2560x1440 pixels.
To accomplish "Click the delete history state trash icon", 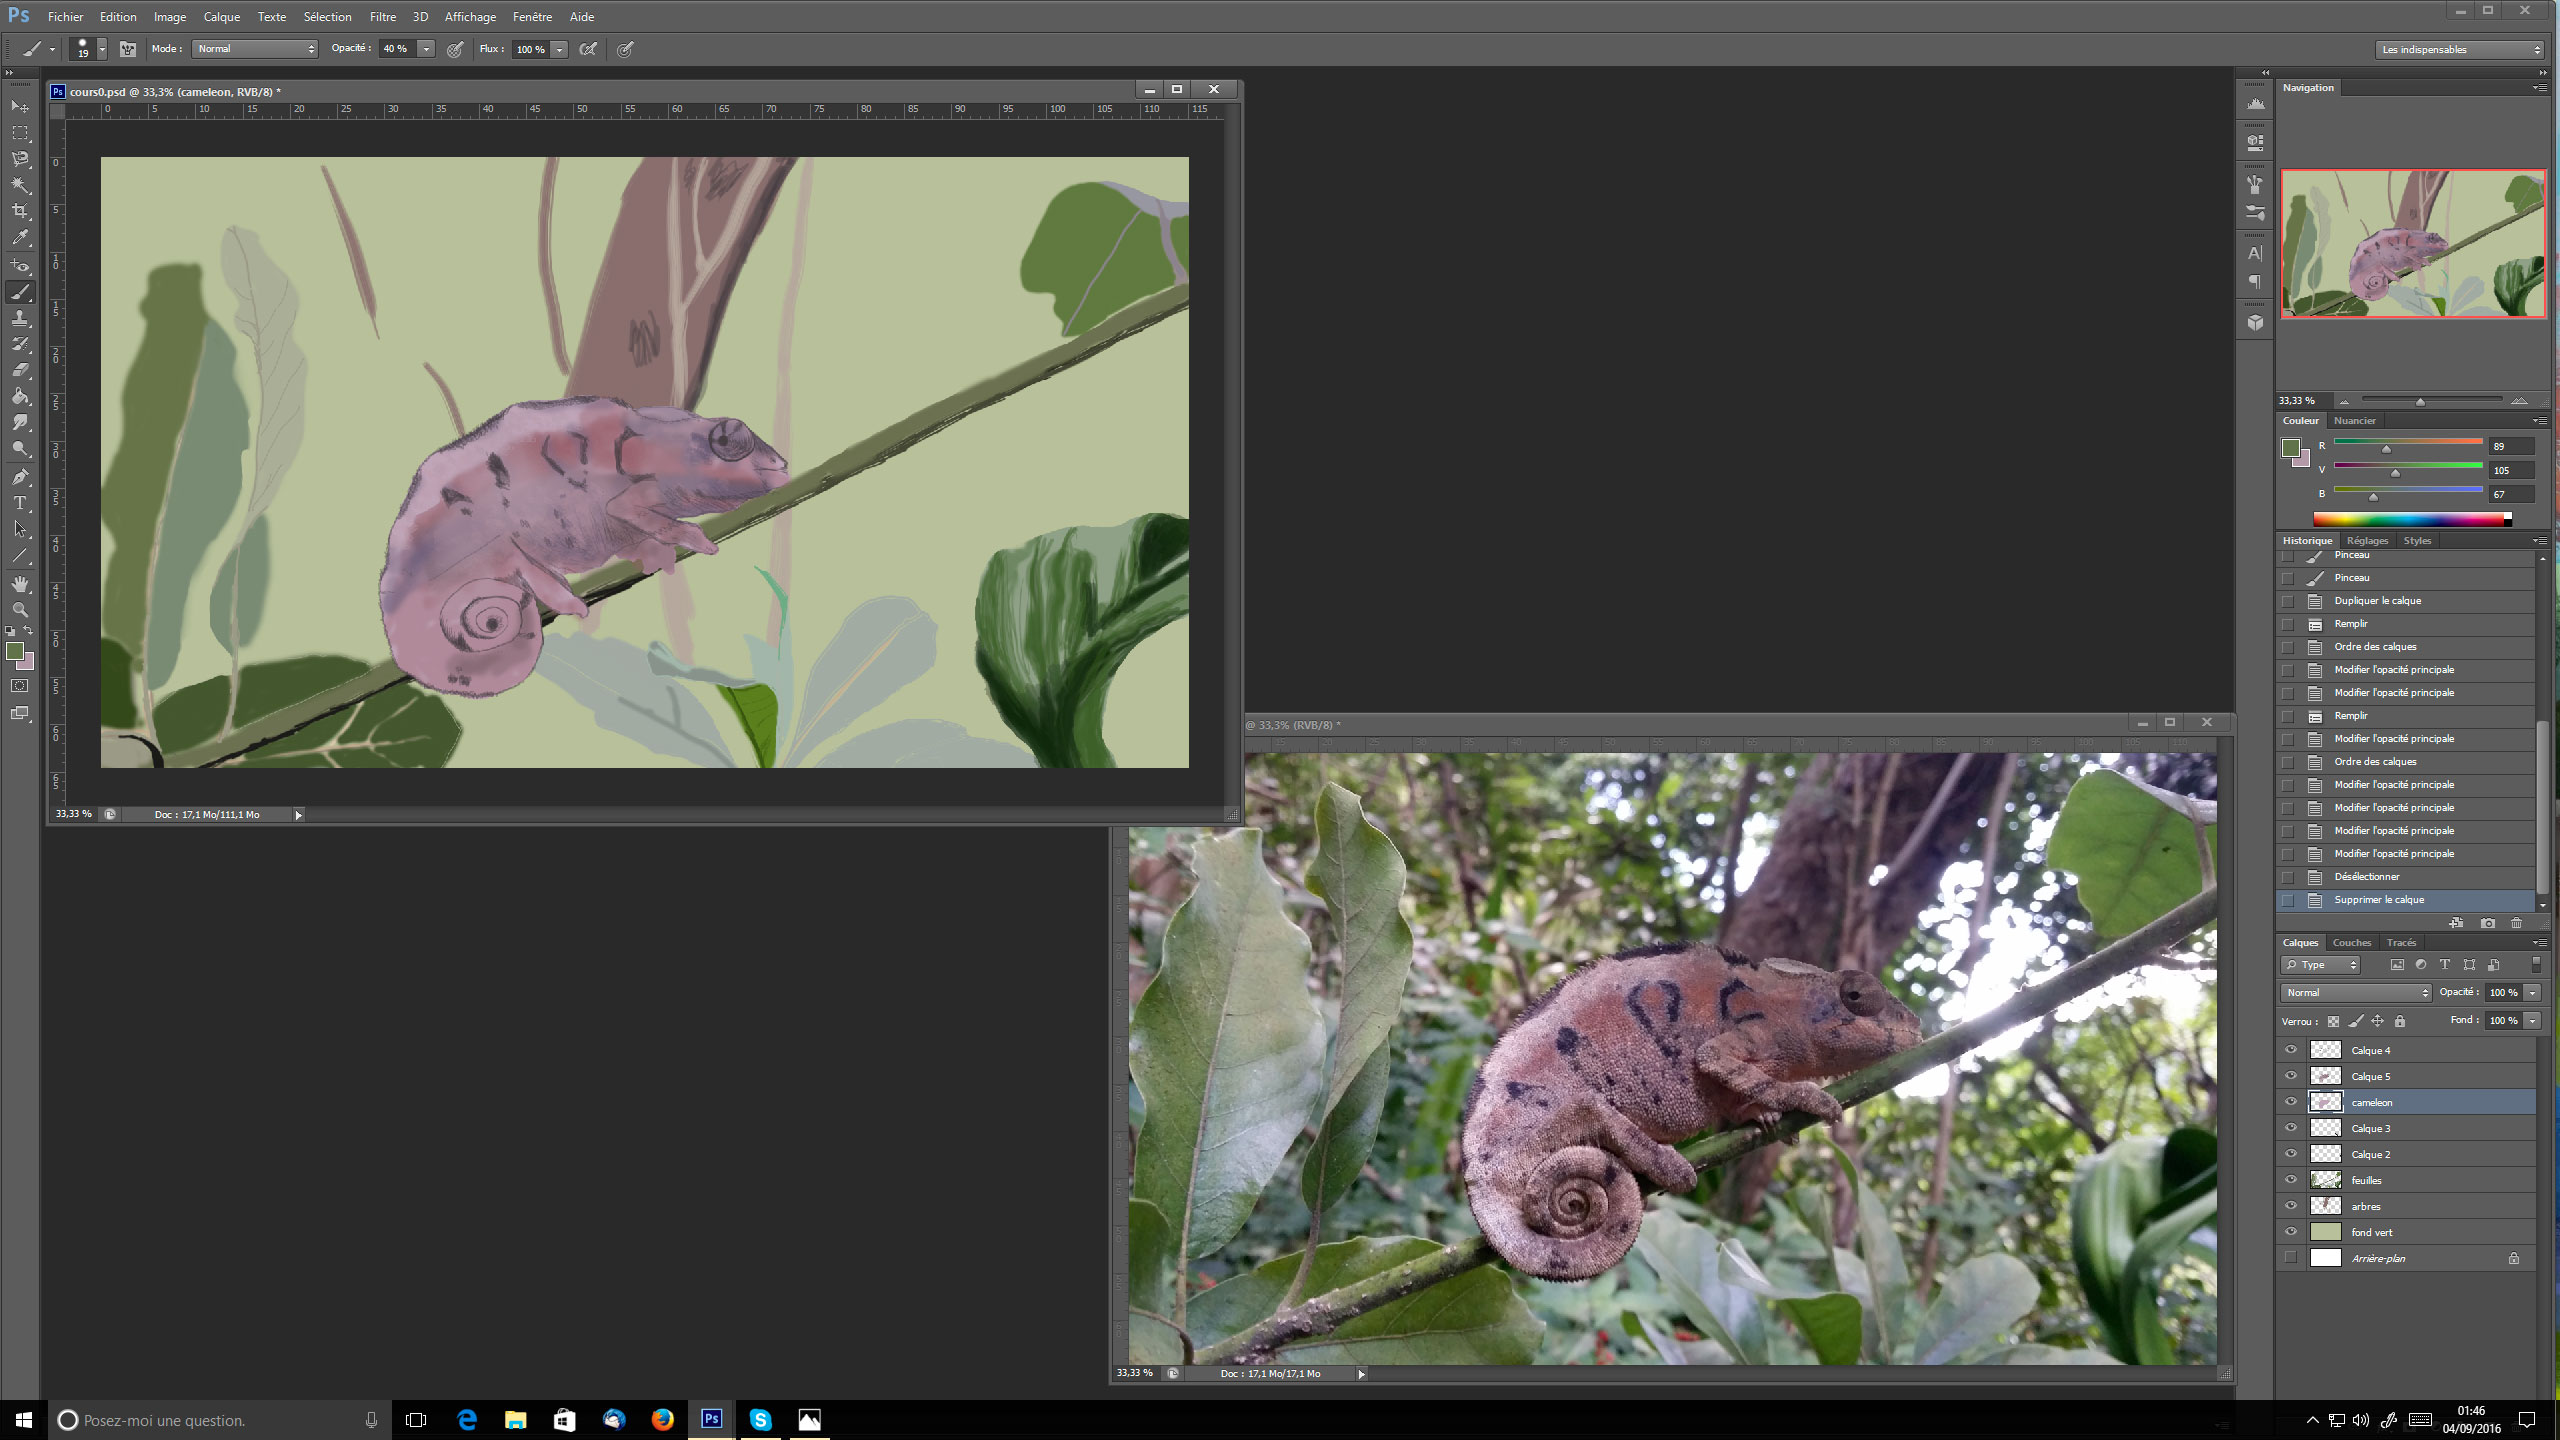I will [2516, 923].
